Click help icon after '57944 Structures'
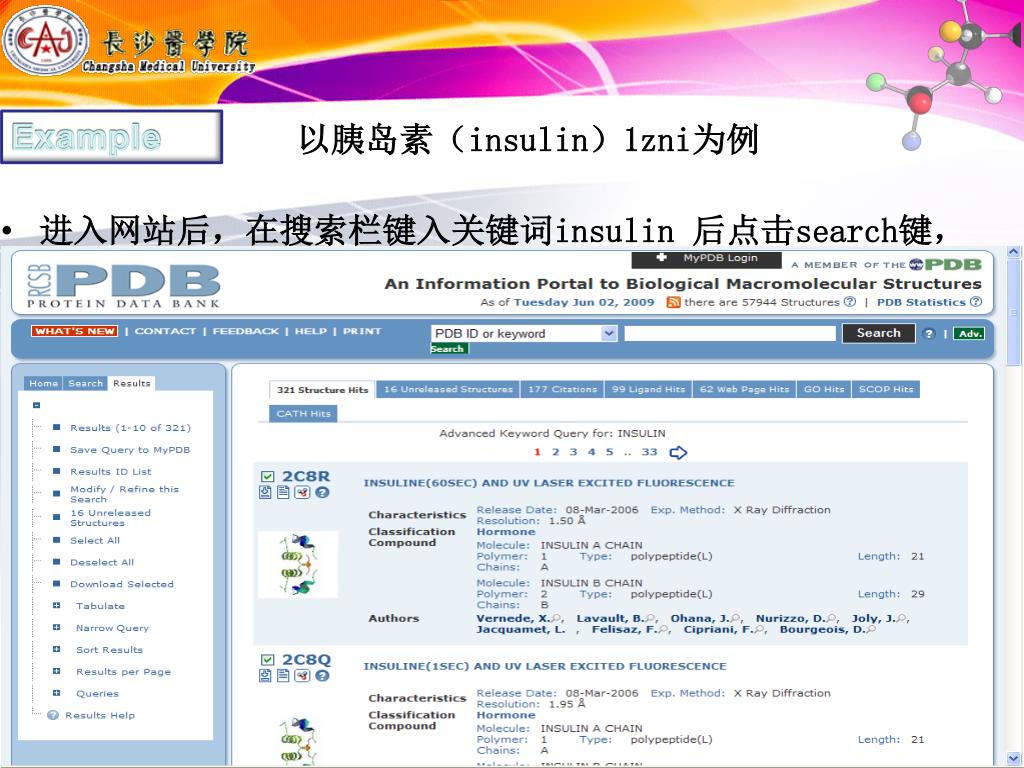This screenshot has width=1024, height=768. 850,302
